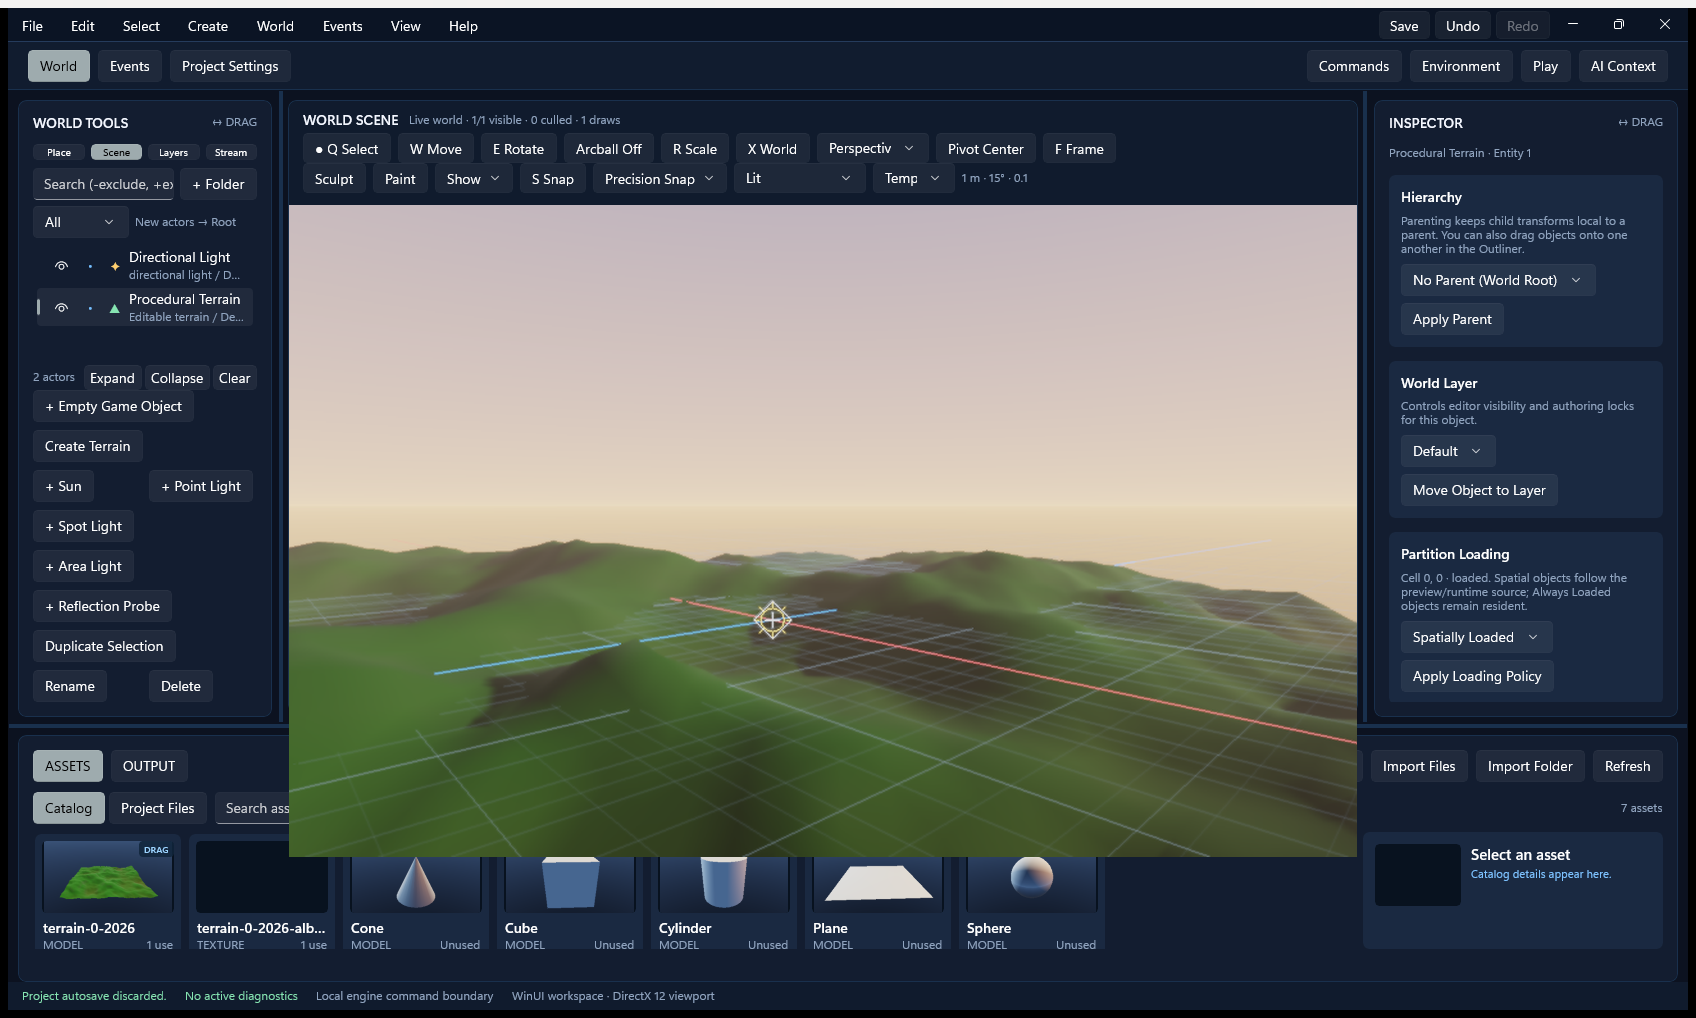Open the View menu
This screenshot has width=1696, height=1018.
coord(405,26)
